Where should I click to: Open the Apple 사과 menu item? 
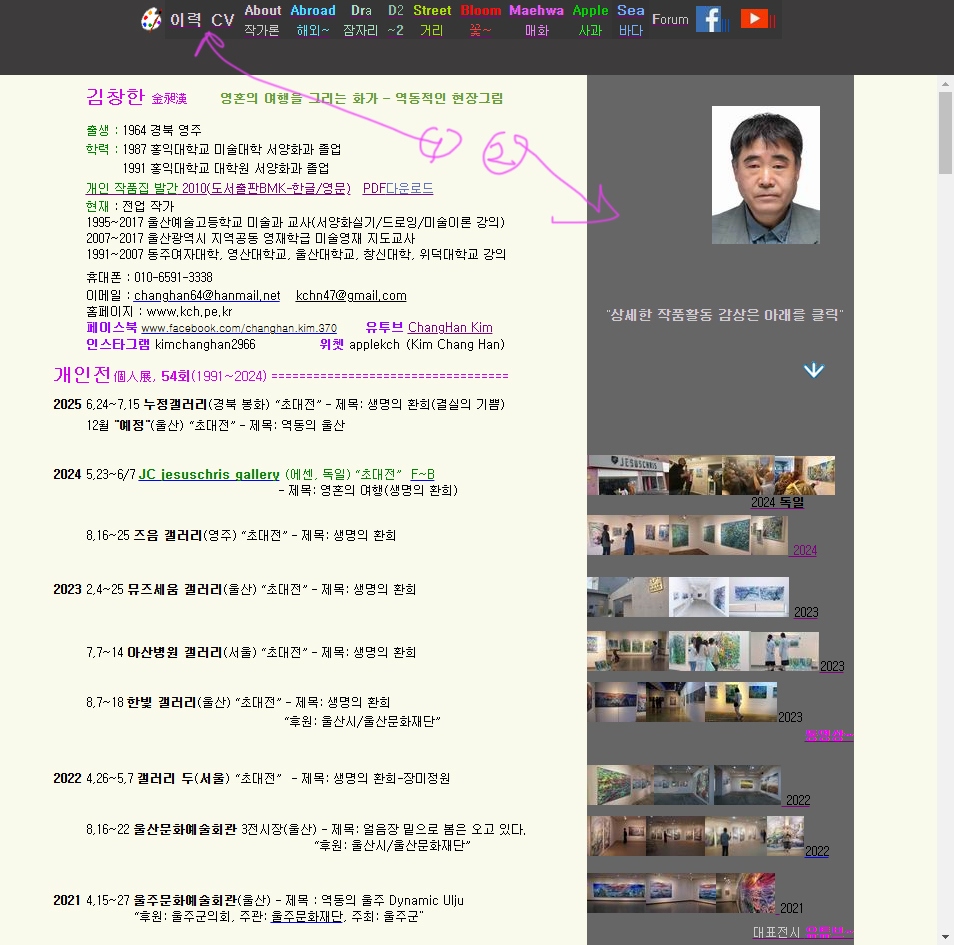590,20
